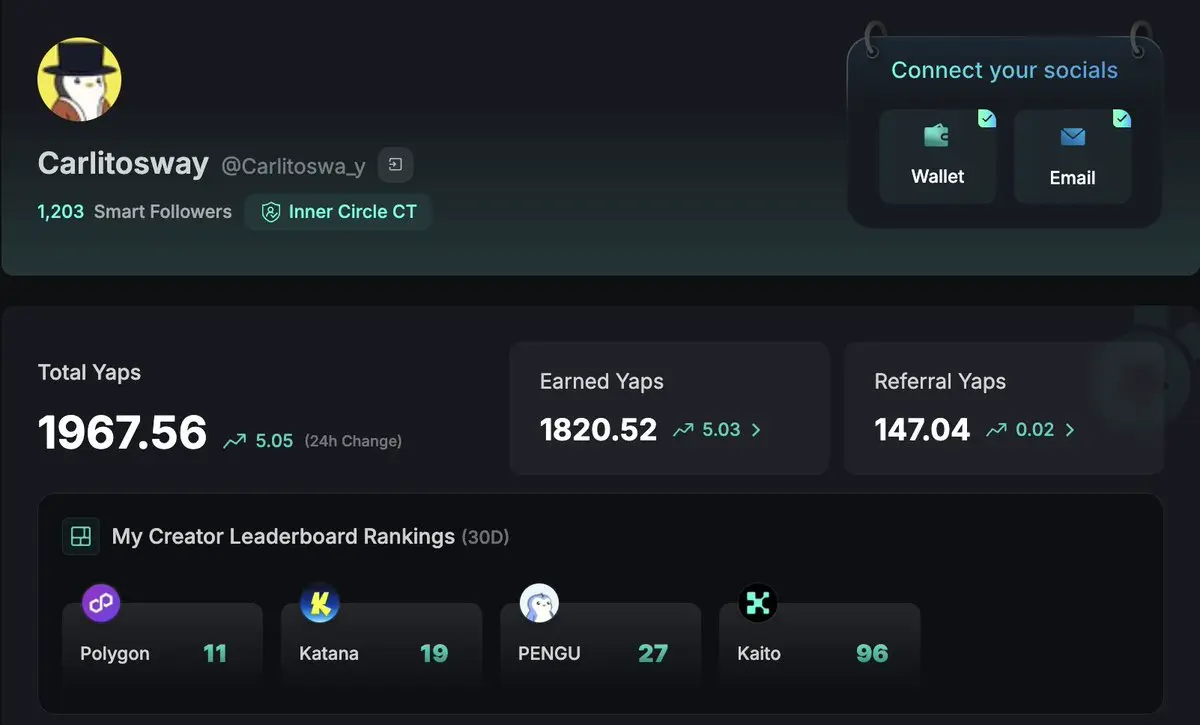Click the Earned Yaps trend arrow icon
This screenshot has width=1200, height=725.
684,430
